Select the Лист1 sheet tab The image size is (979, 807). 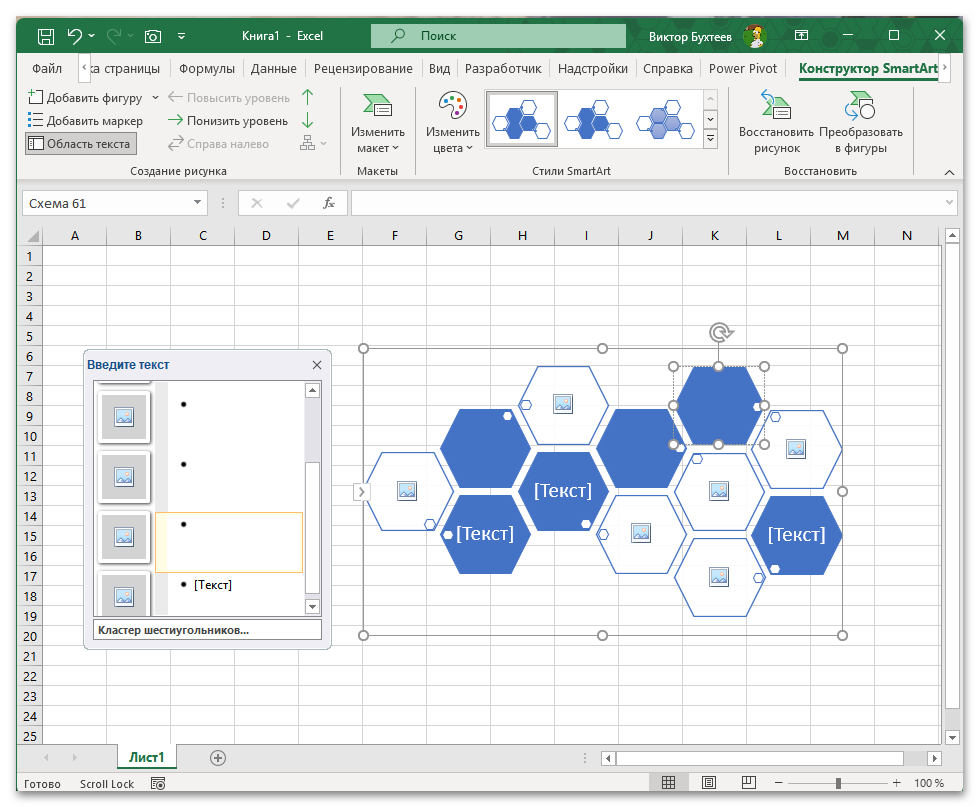[x=147, y=757]
